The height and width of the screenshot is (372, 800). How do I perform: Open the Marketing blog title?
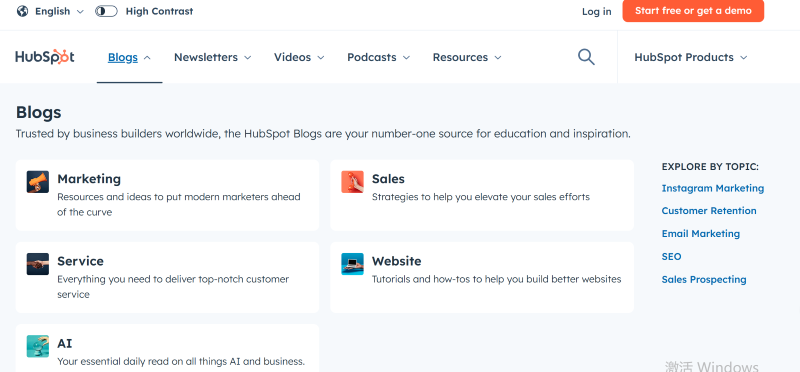tap(89, 179)
